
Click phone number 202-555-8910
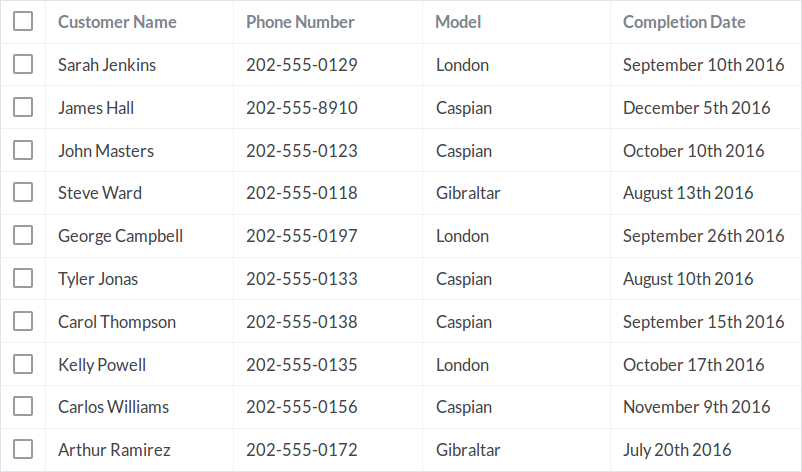pyautogui.click(x=302, y=108)
